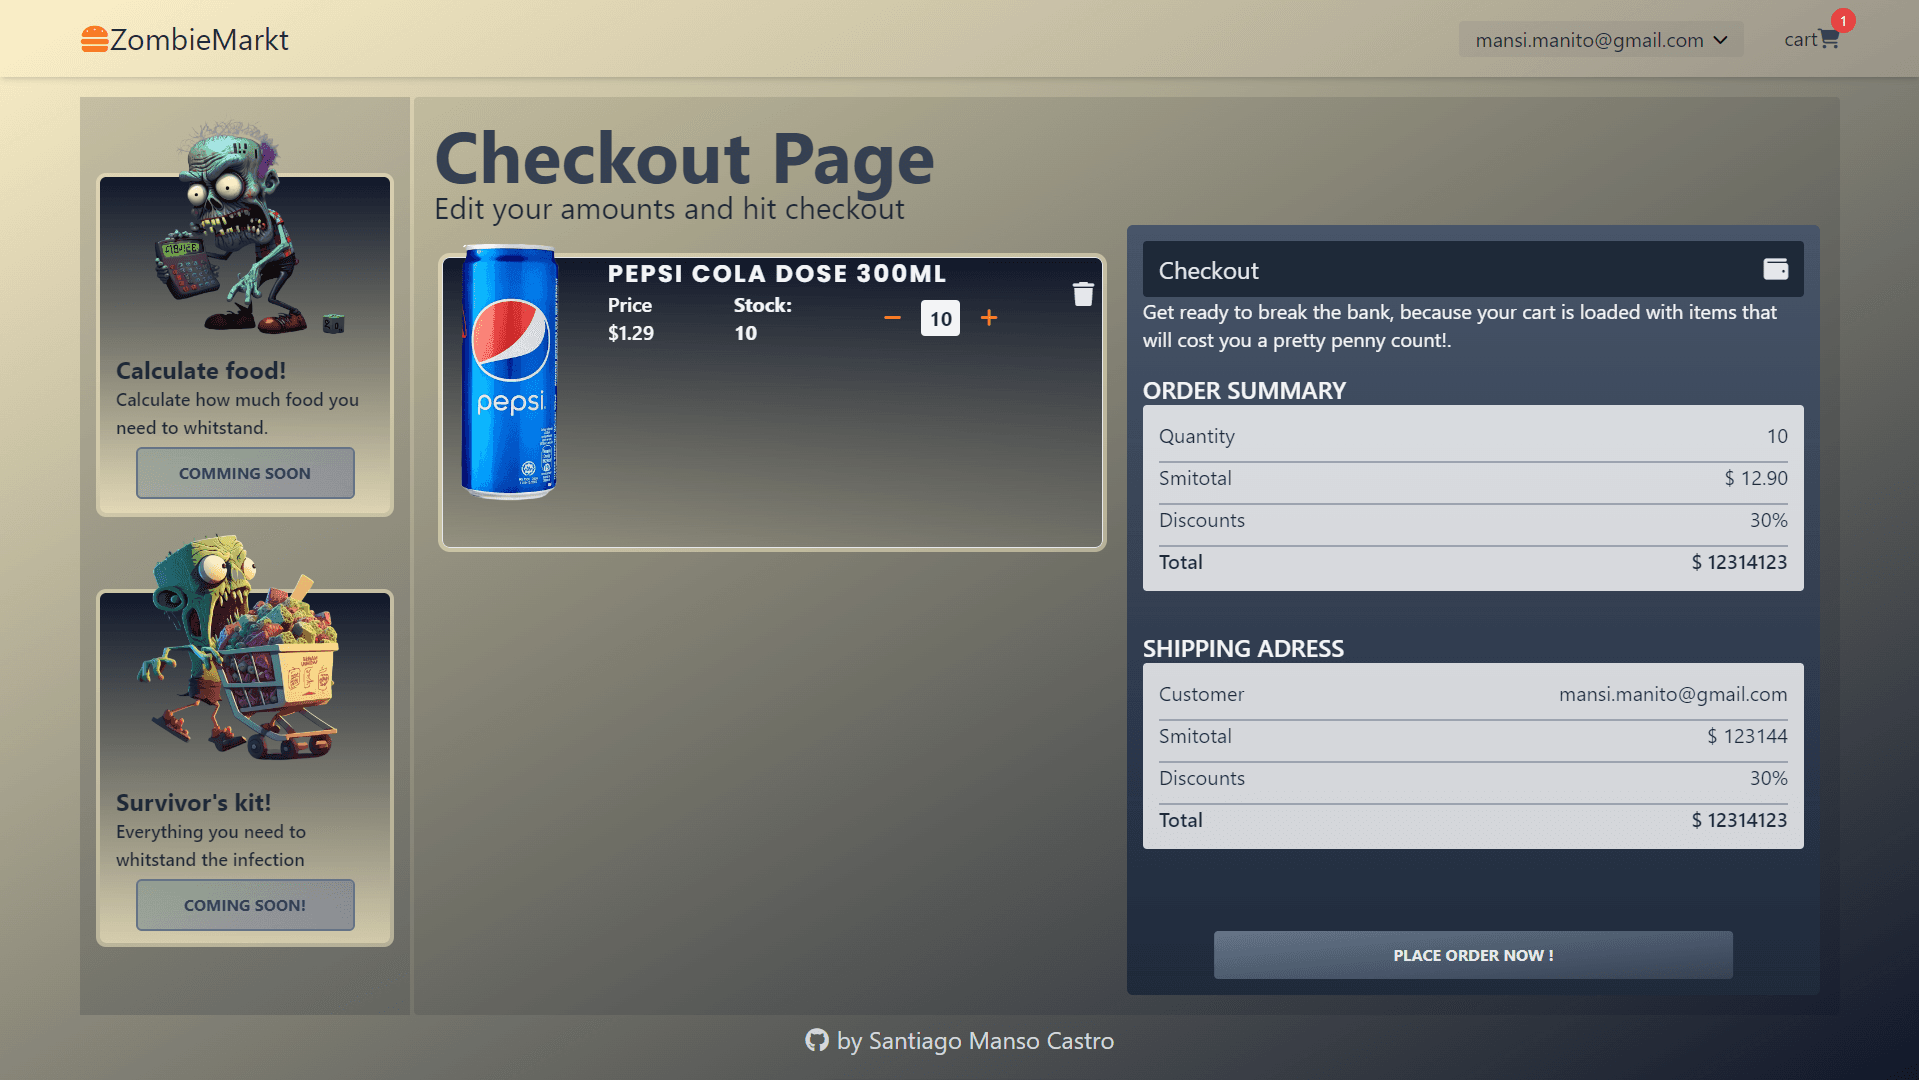Click the Checkout Page heading
Screen dimensions: 1919x1080
tap(685, 159)
